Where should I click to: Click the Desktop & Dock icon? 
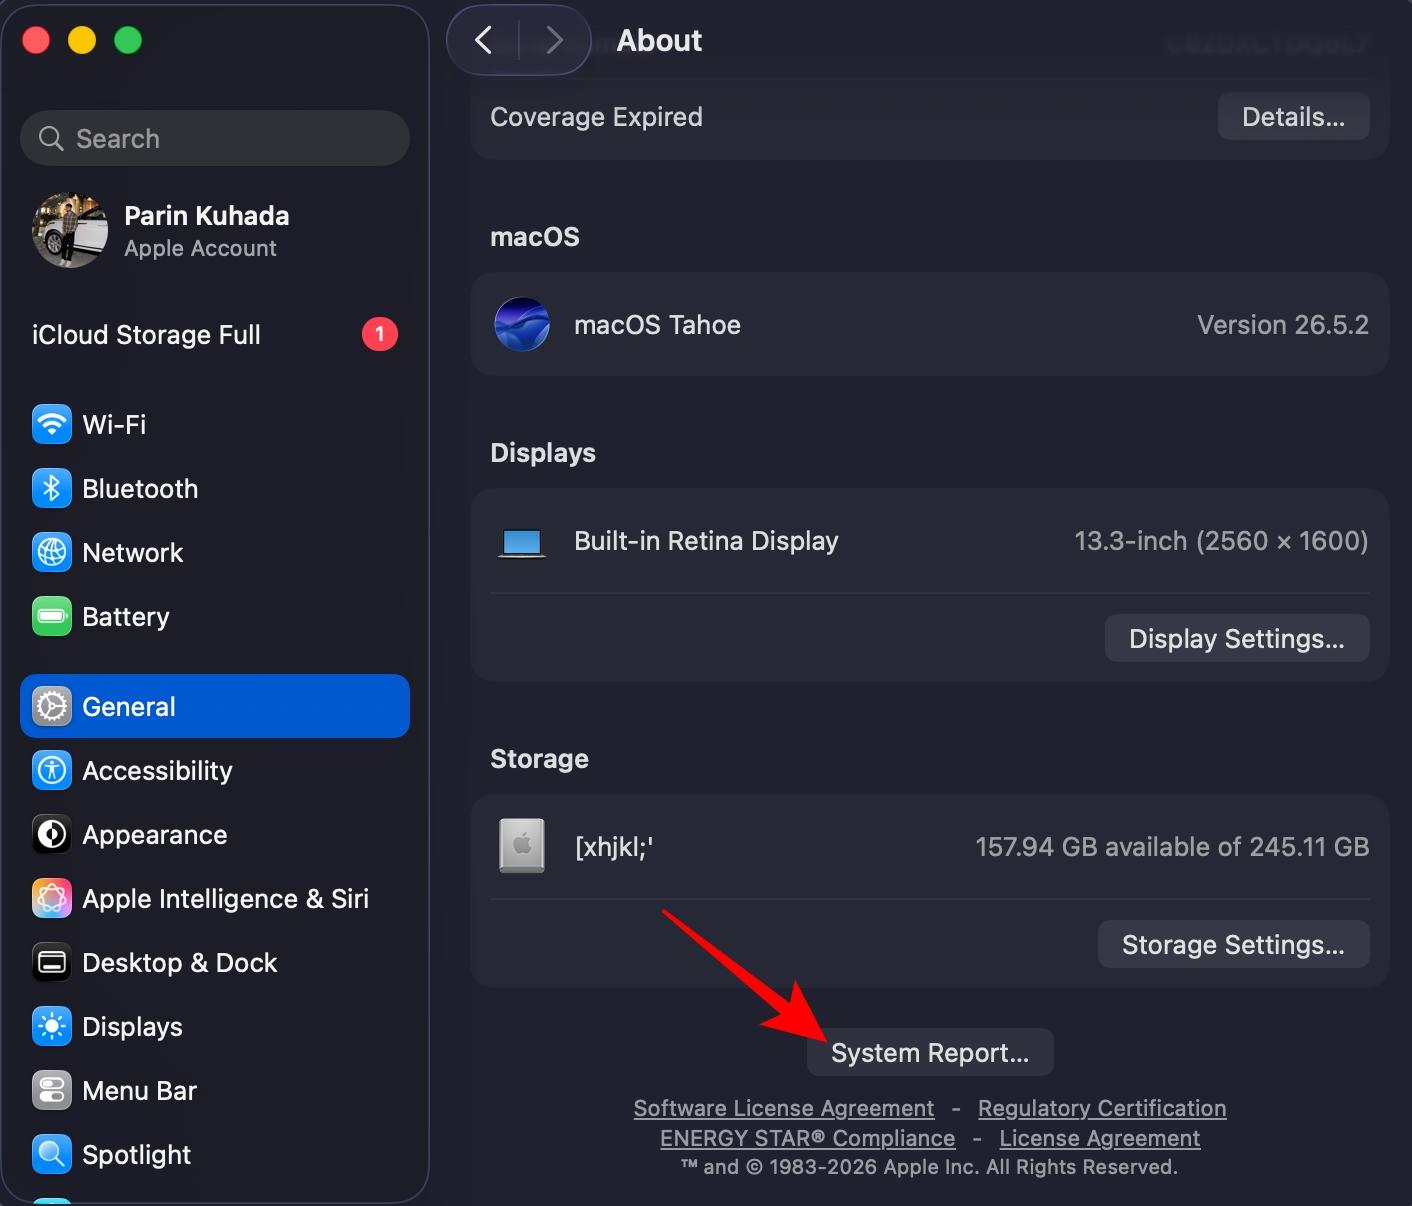[52, 962]
